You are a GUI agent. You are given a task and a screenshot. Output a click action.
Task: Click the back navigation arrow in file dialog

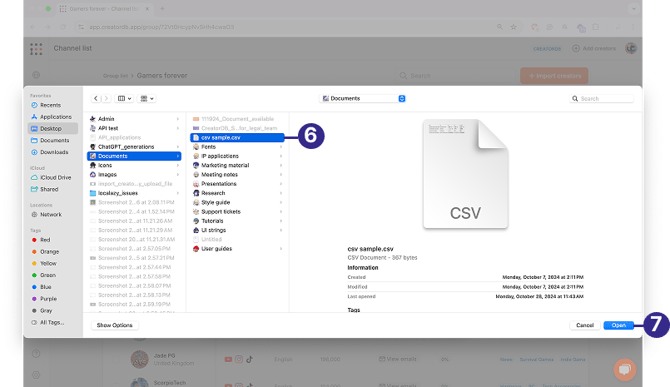point(96,99)
